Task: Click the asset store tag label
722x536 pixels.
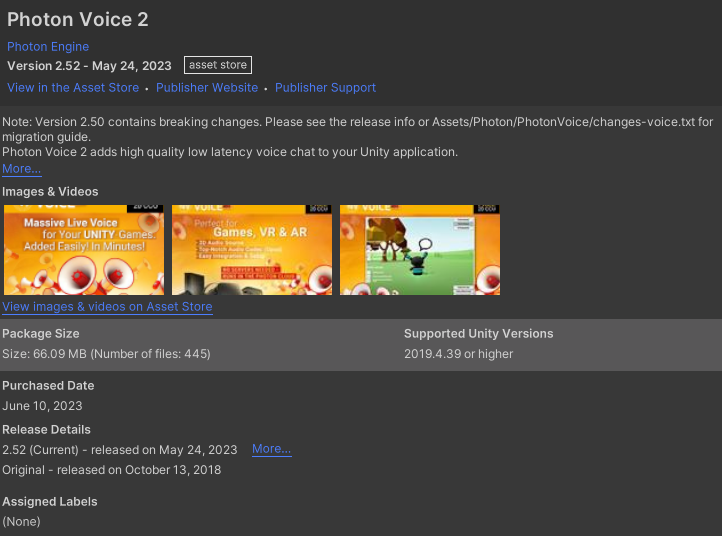Action: (x=218, y=65)
